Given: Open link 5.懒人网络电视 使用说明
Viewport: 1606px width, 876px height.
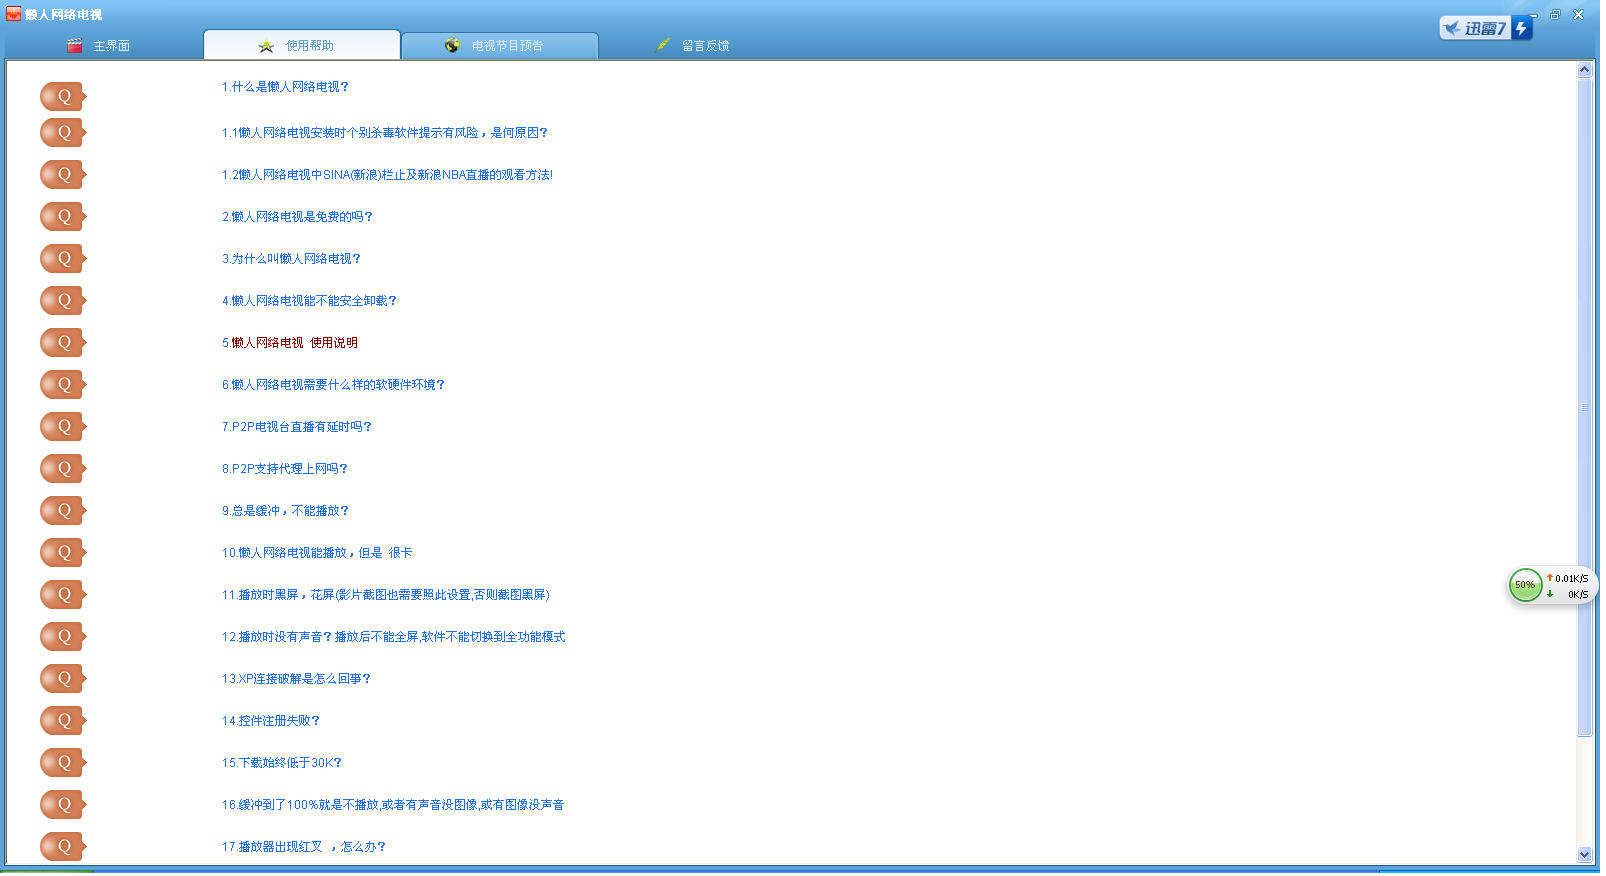Looking at the screenshot, I should [x=290, y=343].
